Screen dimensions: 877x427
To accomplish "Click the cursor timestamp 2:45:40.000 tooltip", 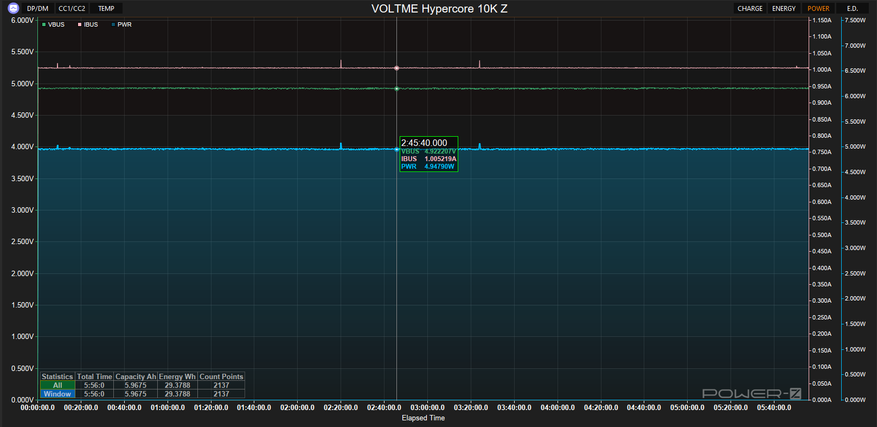I will (x=424, y=143).
